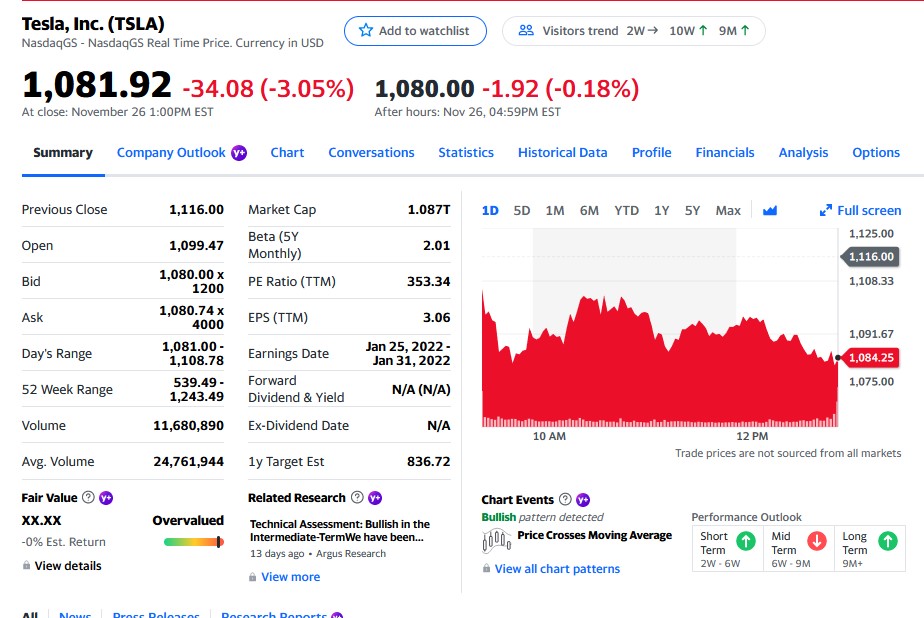Click the Short Term green up arrow

coord(745,541)
